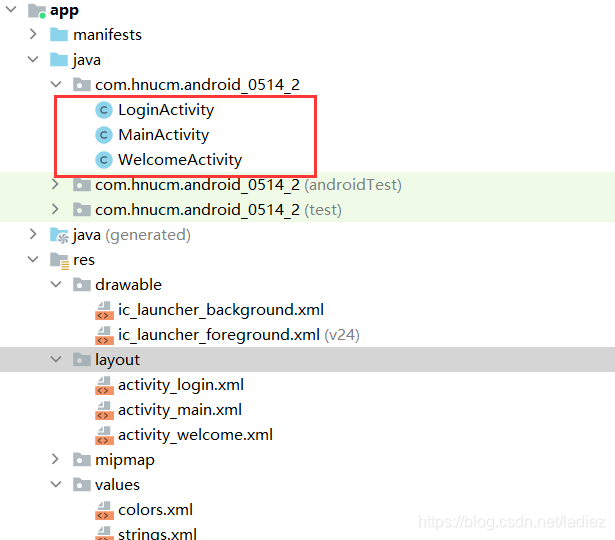
Task: Collapse the app module chevron
Action: (11, 9)
